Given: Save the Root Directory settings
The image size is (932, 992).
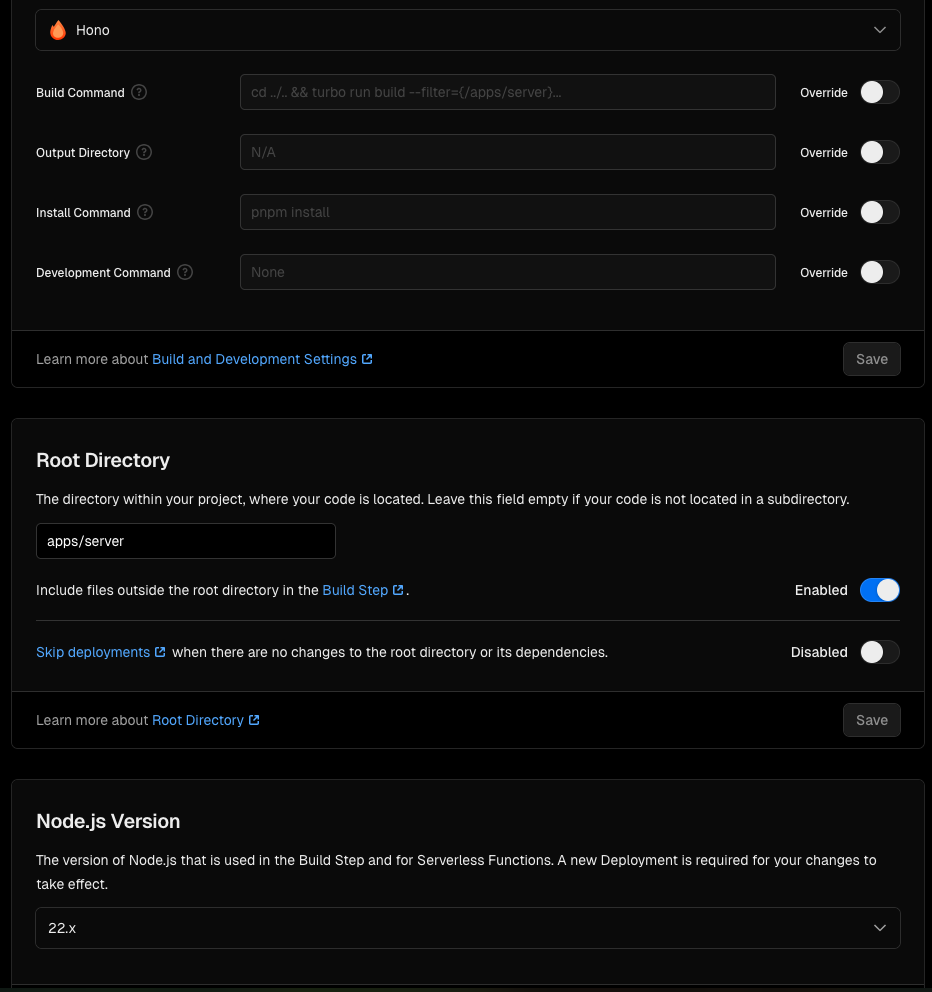Looking at the screenshot, I should (871, 720).
